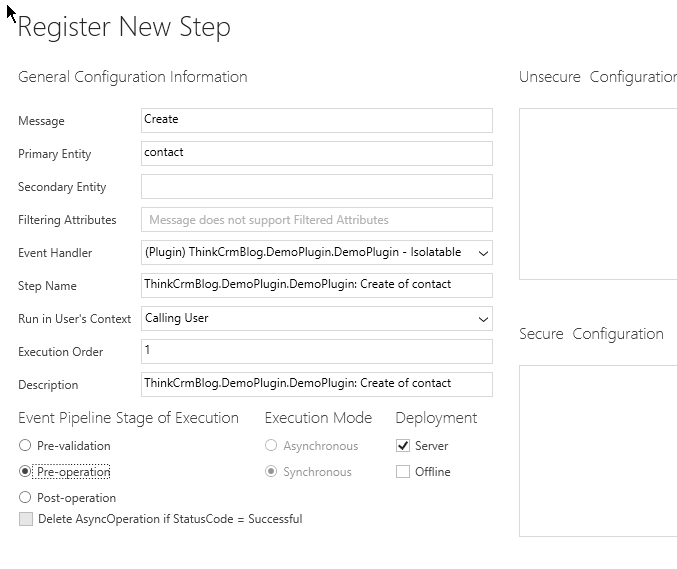Open the Run in User's Context dropdown
The height and width of the screenshot is (569, 677).
click(x=316, y=319)
